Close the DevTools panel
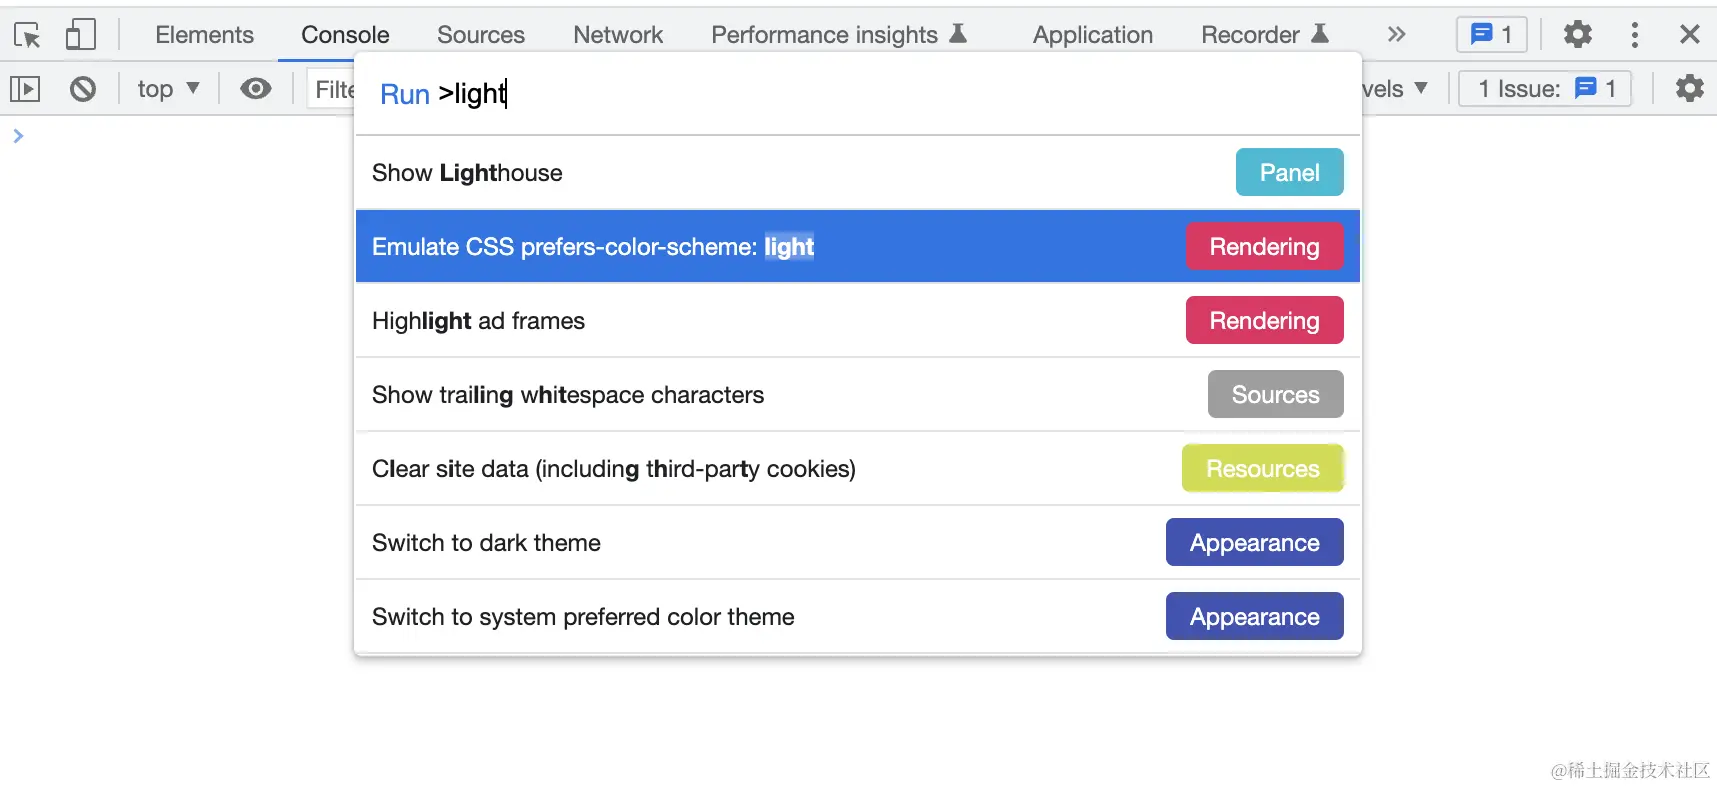Screen dimensions: 1717x787 1689,35
